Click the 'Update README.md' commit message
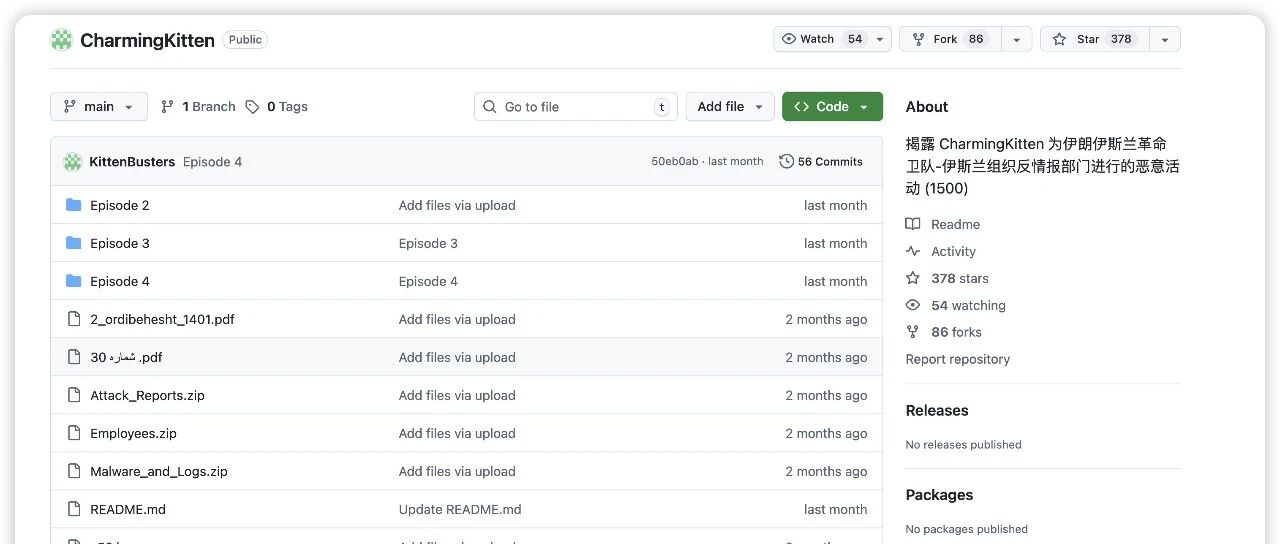This screenshot has width=1280, height=544. (x=460, y=509)
